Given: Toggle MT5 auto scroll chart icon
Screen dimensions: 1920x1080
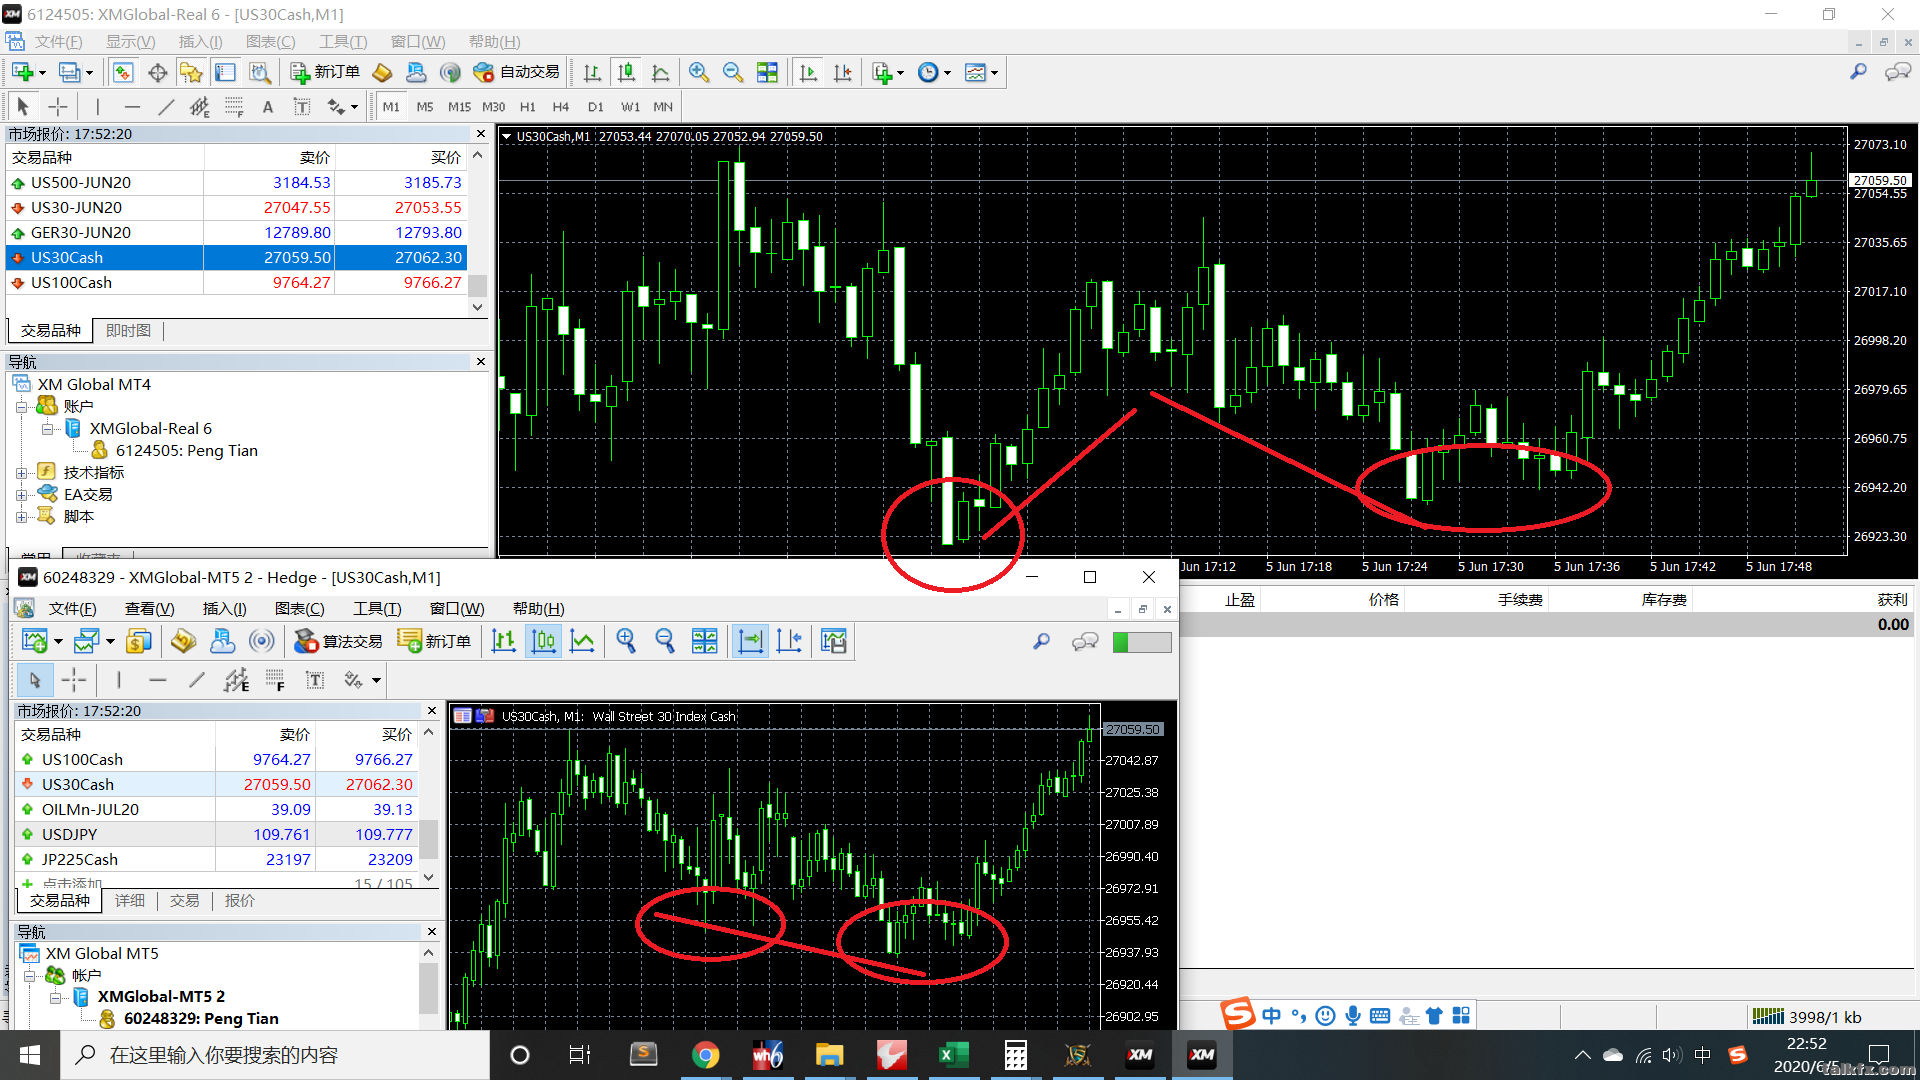Looking at the screenshot, I should (x=750, y=642).
